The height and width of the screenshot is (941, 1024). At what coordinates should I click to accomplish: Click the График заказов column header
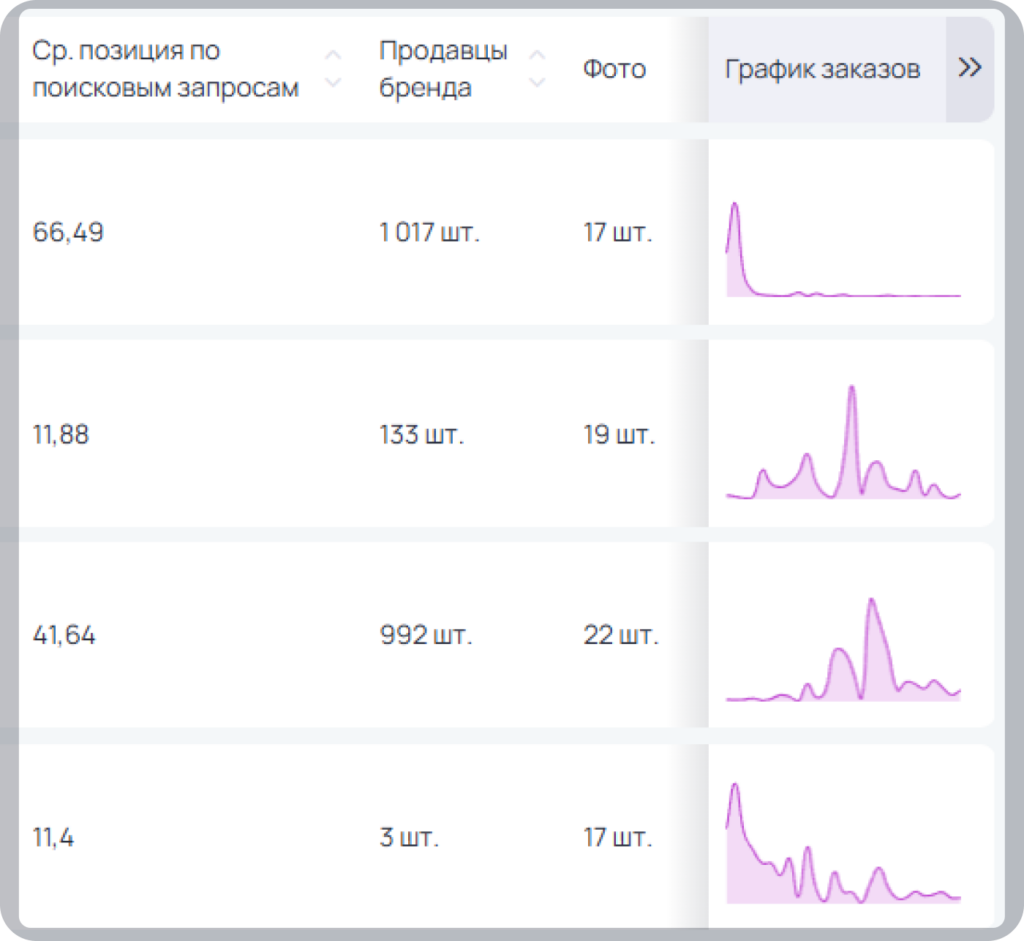(x=822, y=69)
